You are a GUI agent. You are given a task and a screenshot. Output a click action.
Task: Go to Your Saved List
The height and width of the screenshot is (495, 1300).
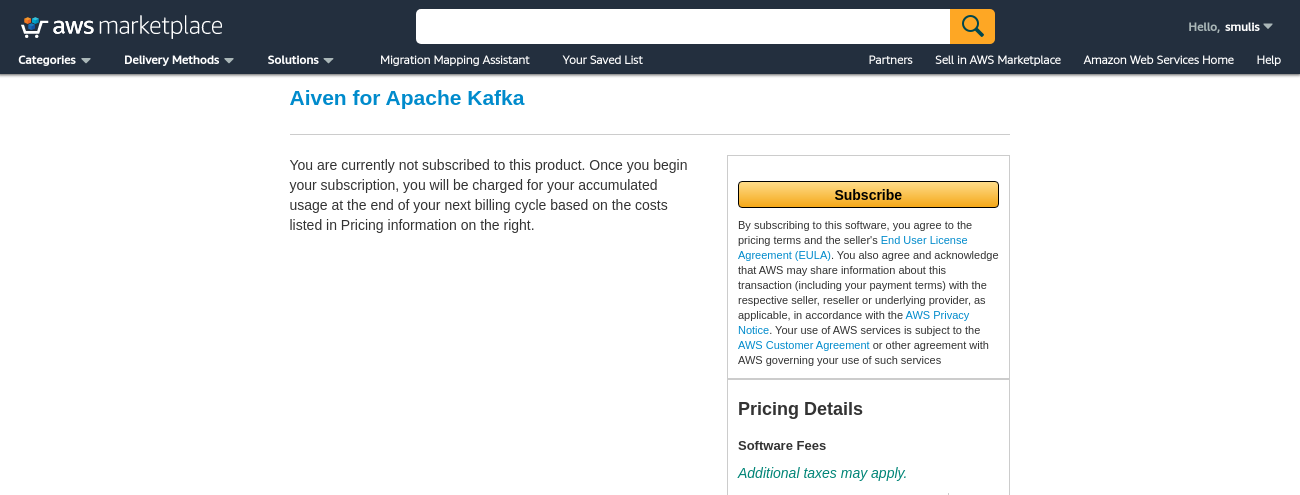click(602, 60)
